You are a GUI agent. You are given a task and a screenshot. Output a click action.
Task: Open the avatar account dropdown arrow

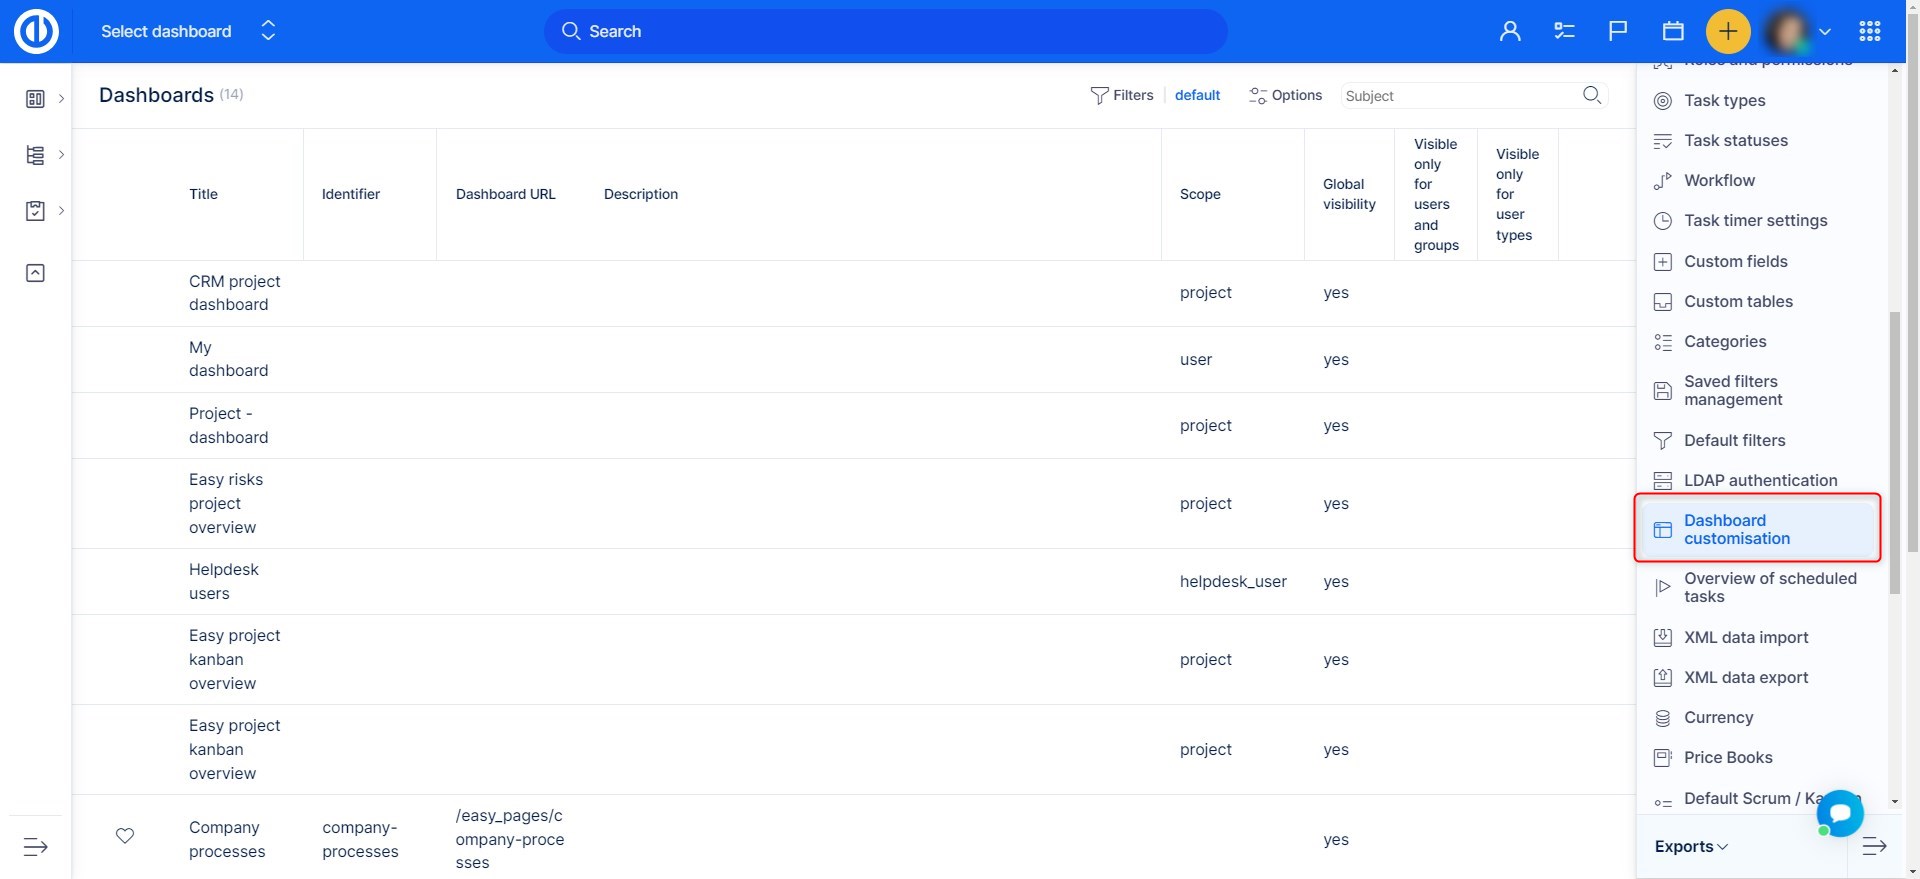(1825, 32)
